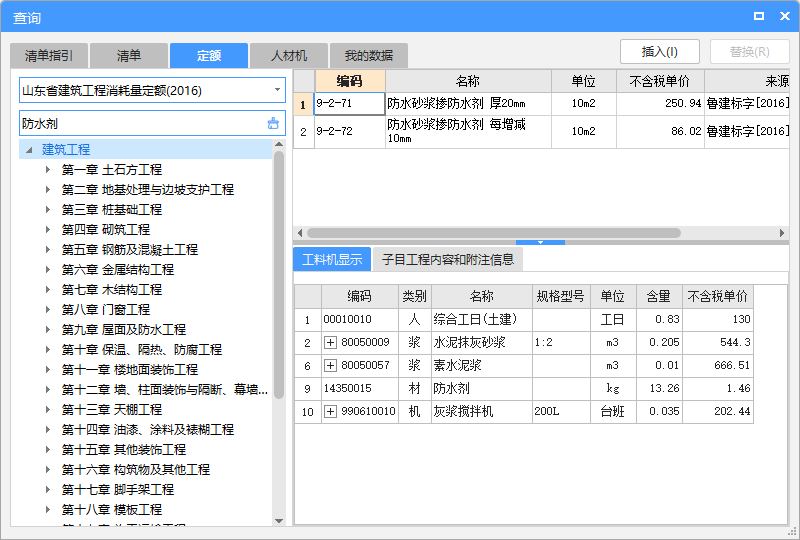
Task: Click the 替换(R) button
Action: [x=749, y=52]
